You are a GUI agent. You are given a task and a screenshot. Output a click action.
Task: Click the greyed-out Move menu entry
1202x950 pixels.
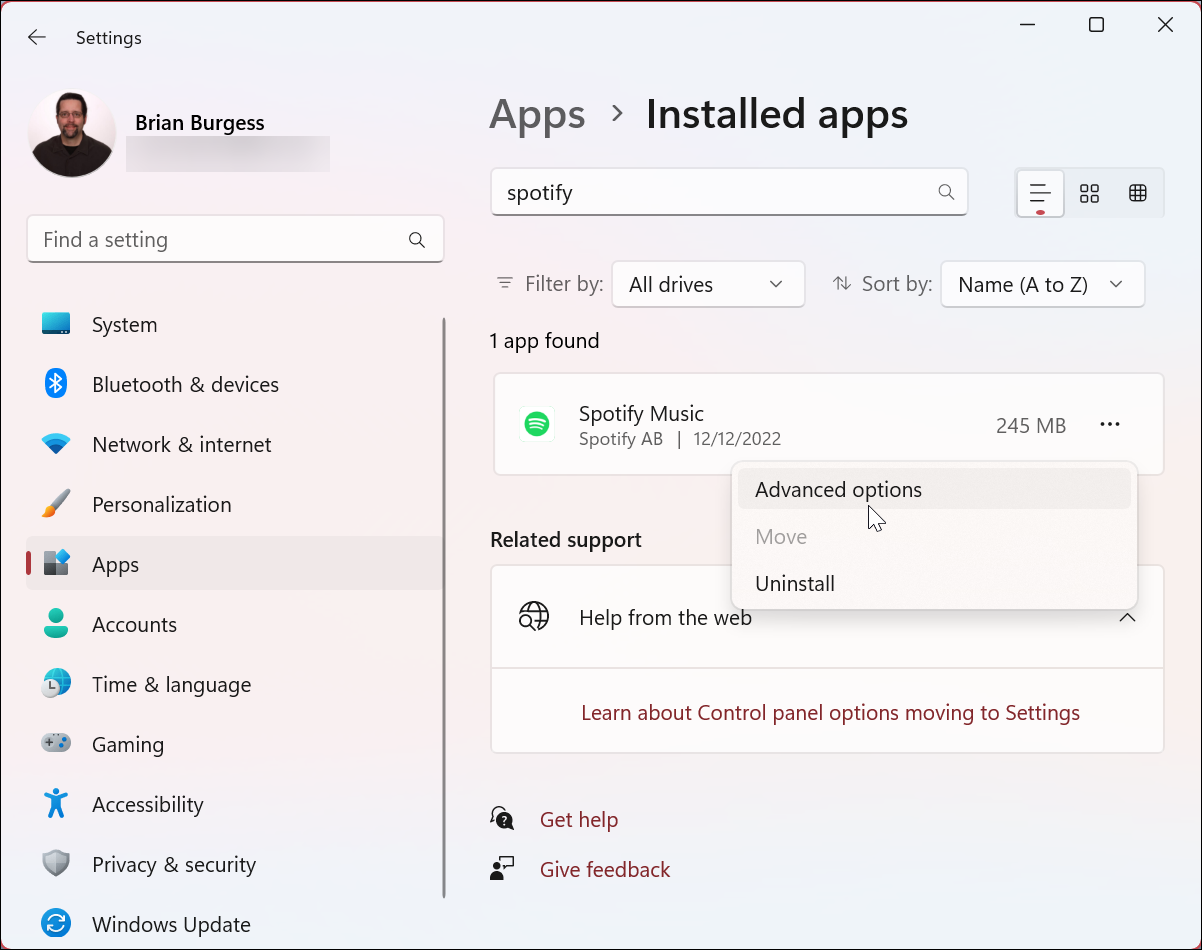pos(934,537)
